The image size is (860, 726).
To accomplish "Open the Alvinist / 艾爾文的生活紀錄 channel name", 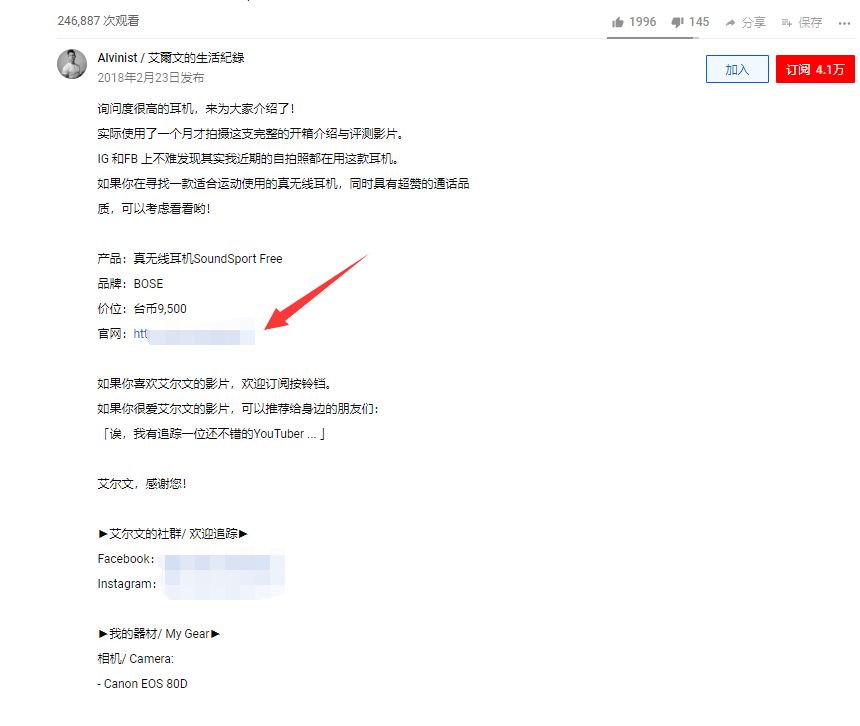I will (171, 58).
